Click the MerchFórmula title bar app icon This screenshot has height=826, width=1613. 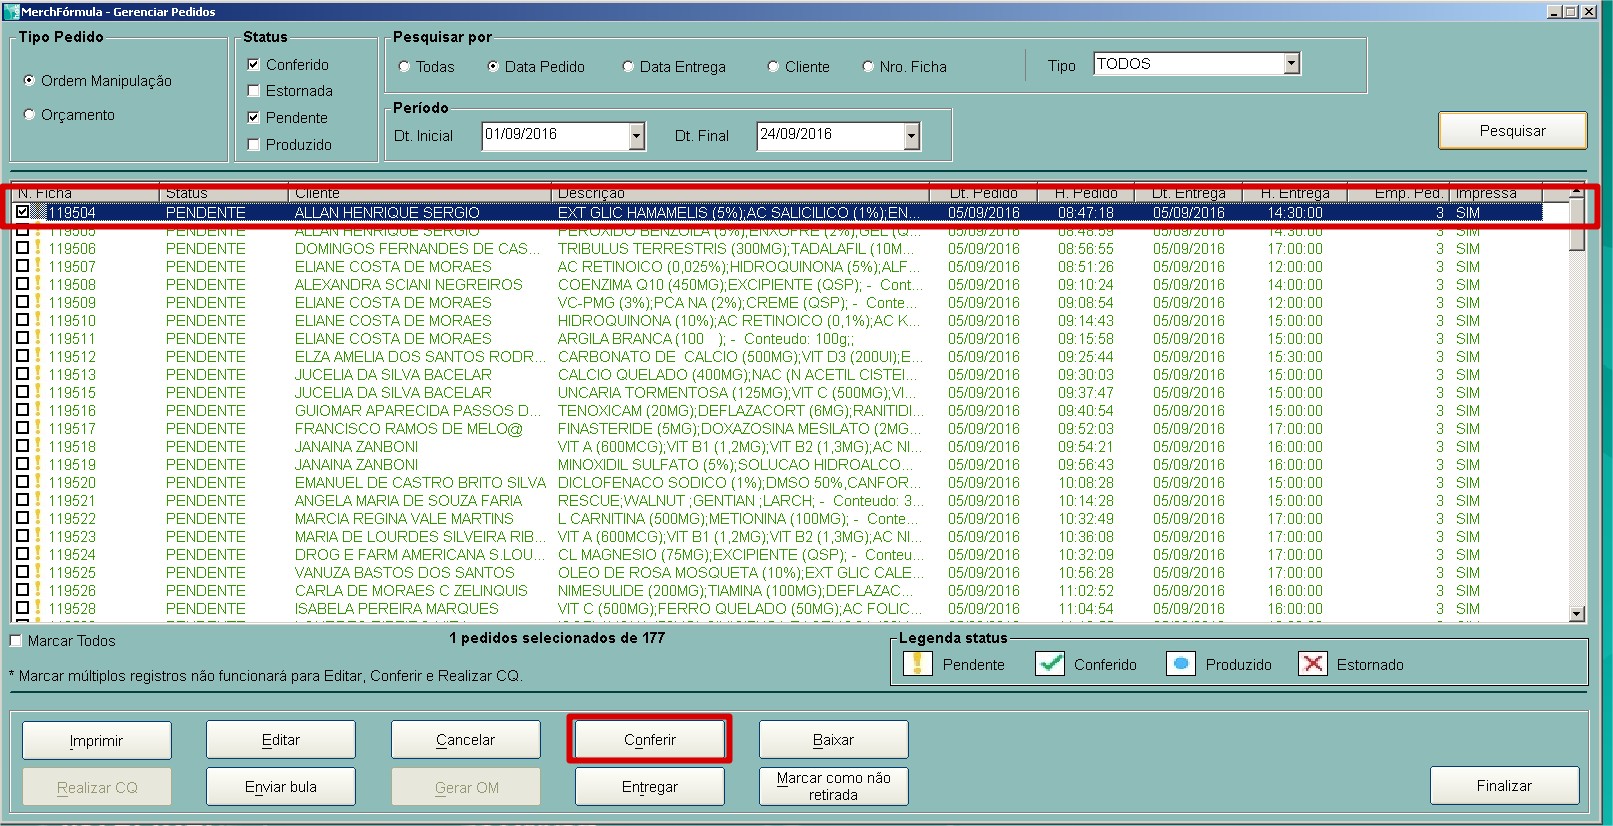pos(11,12)
